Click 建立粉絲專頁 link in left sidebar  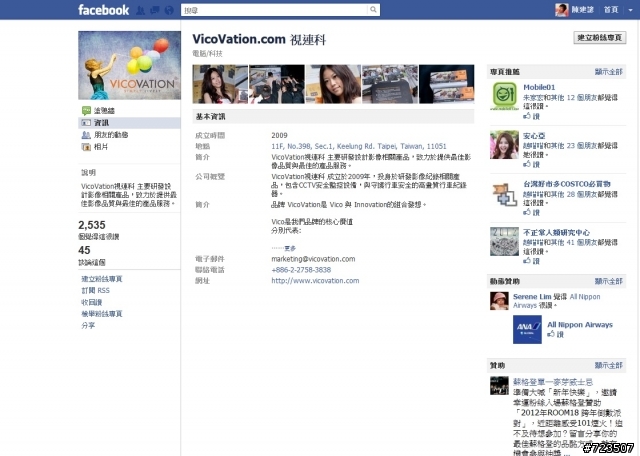[102, 279]
